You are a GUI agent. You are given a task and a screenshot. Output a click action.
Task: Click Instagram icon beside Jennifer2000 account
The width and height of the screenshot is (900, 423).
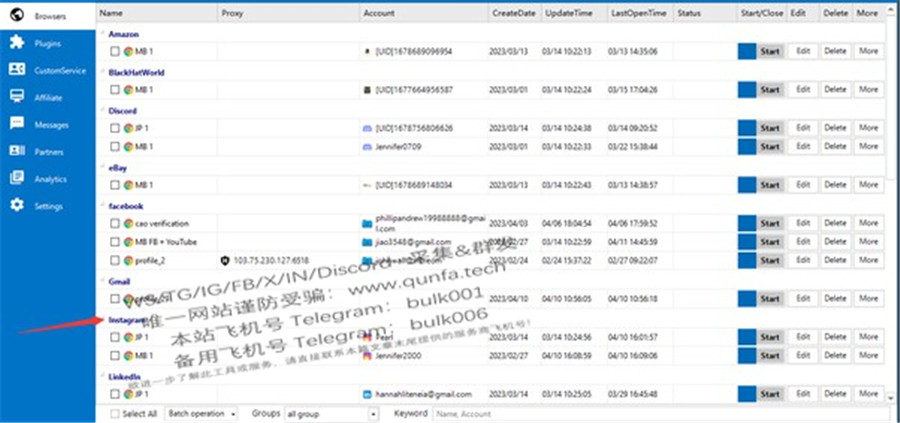[x=367, y=356]
